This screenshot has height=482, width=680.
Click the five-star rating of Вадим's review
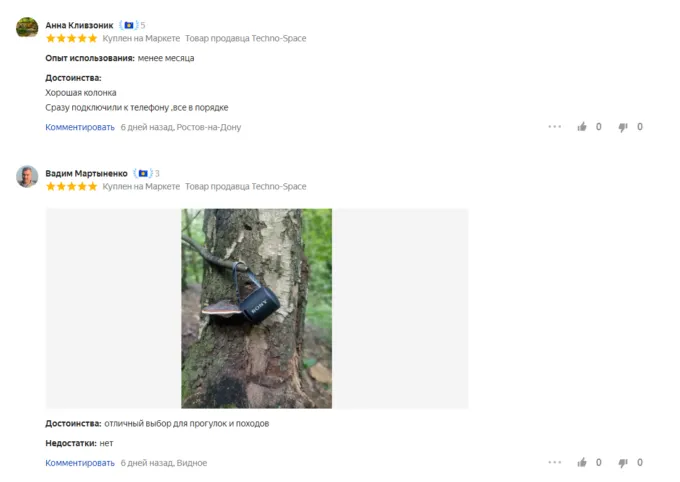point(72,187)
